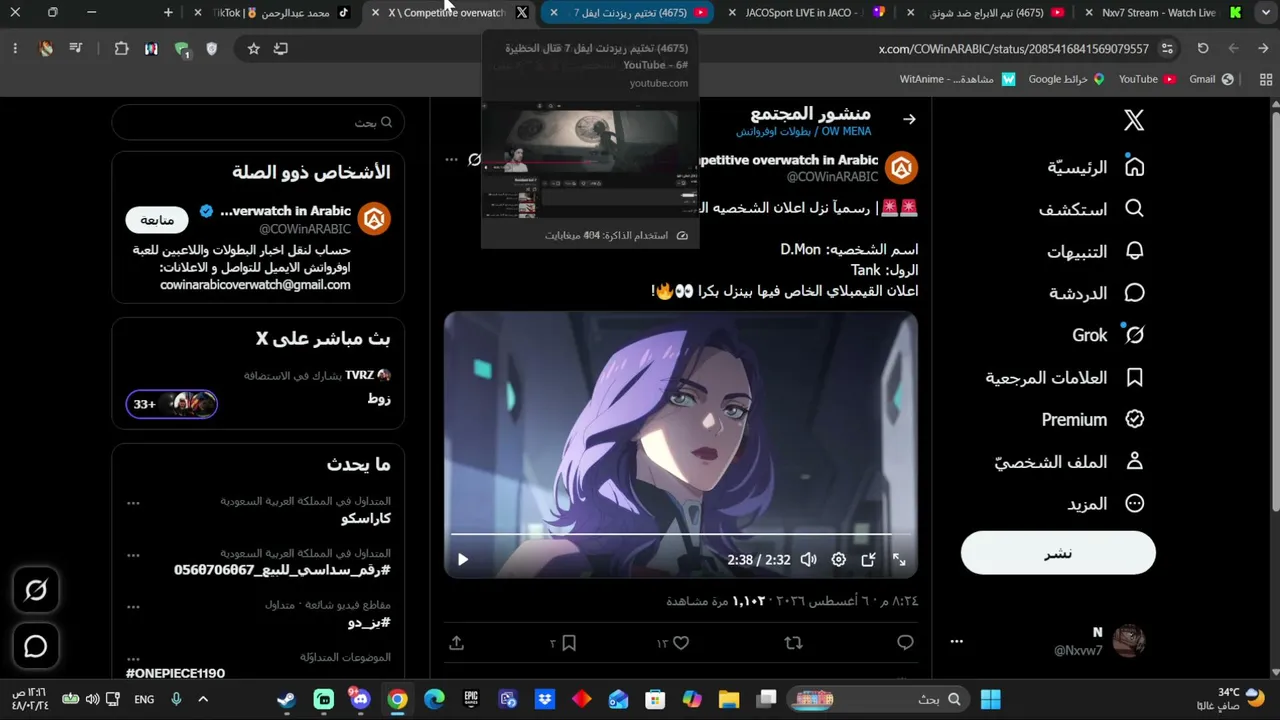Open the post's three-dot more menu
This screenshot has width=1280, height=720.
pyautogui.click(x=451, y=160)
